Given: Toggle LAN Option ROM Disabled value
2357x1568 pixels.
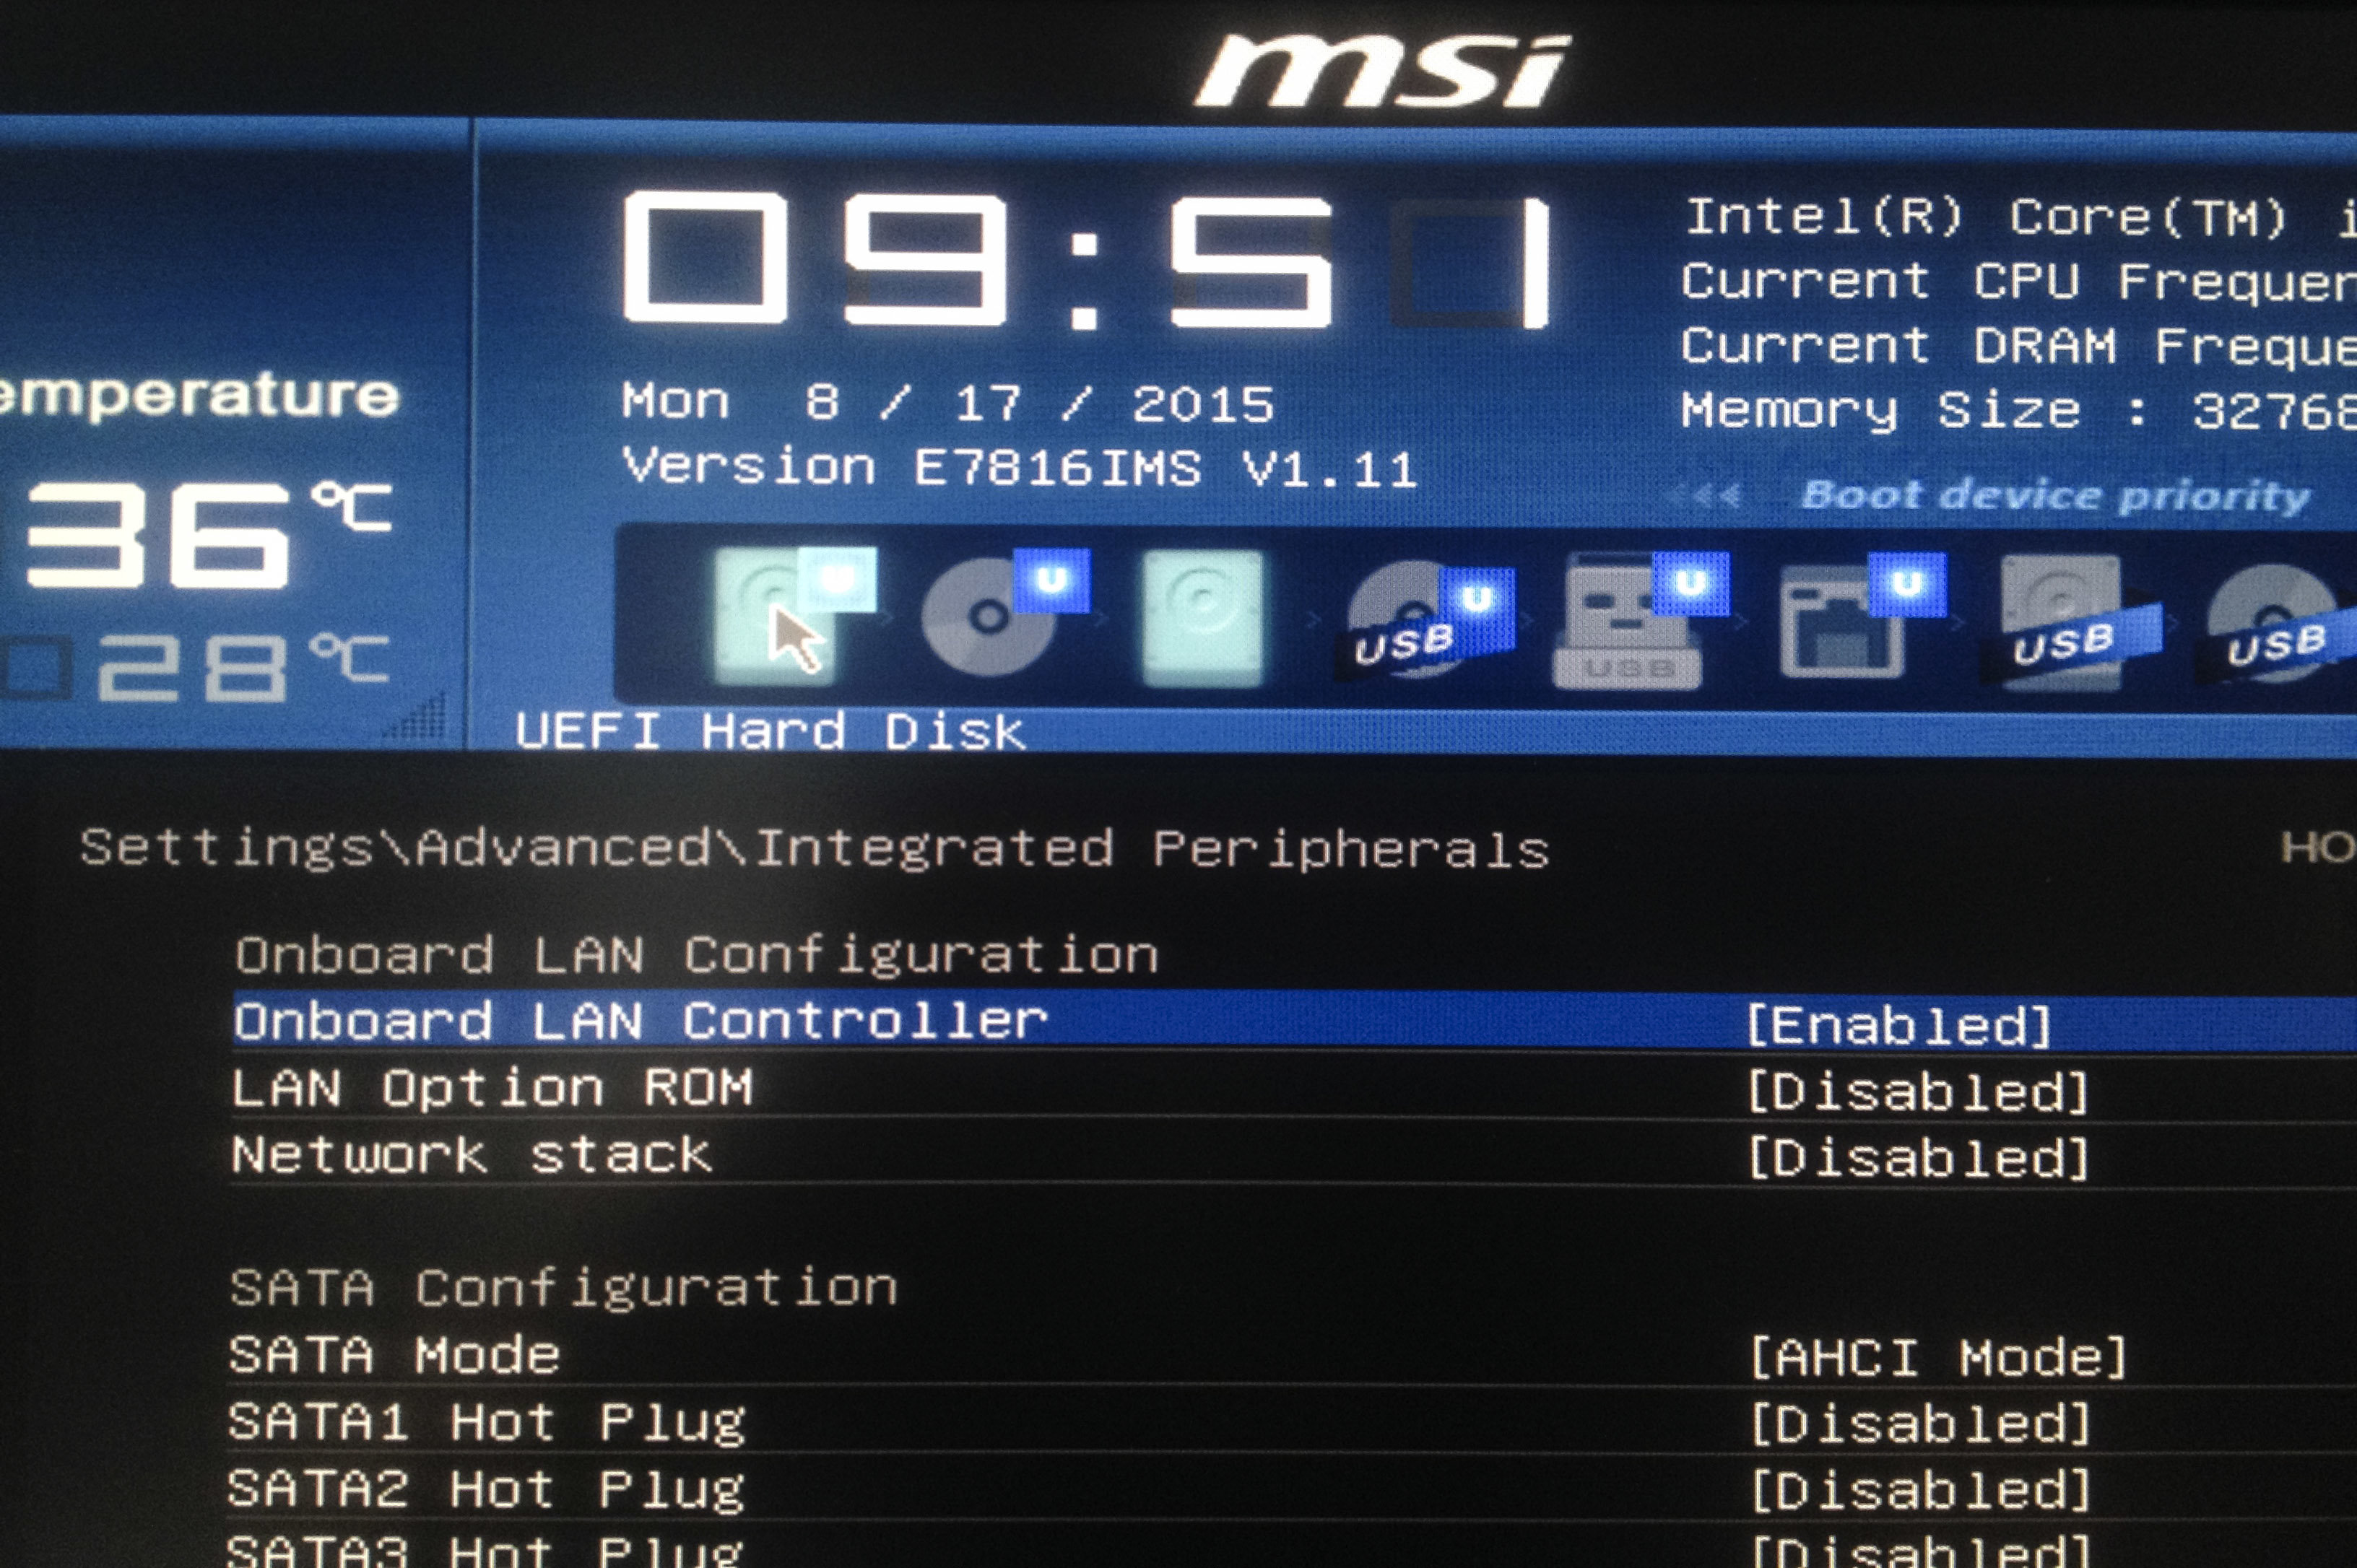Looking at the screenshot, I should (x=1917, y=1092).
